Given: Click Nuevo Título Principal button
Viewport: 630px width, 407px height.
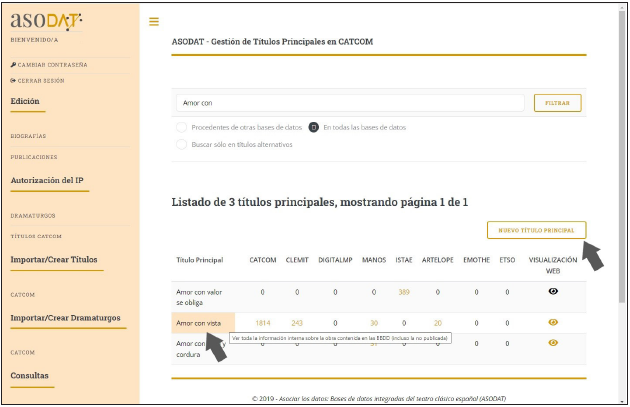Looking at the screenshot, I should coord(535,230).
